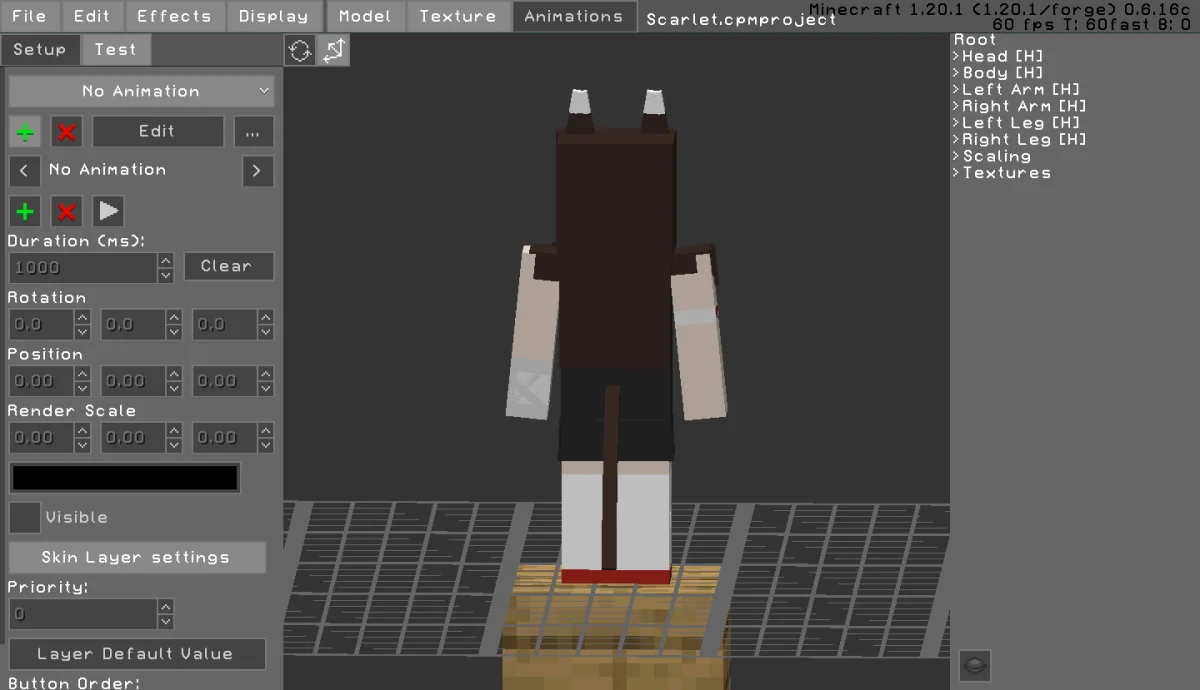
Task: Click the first Render Scale field
Action: (42, 438)
